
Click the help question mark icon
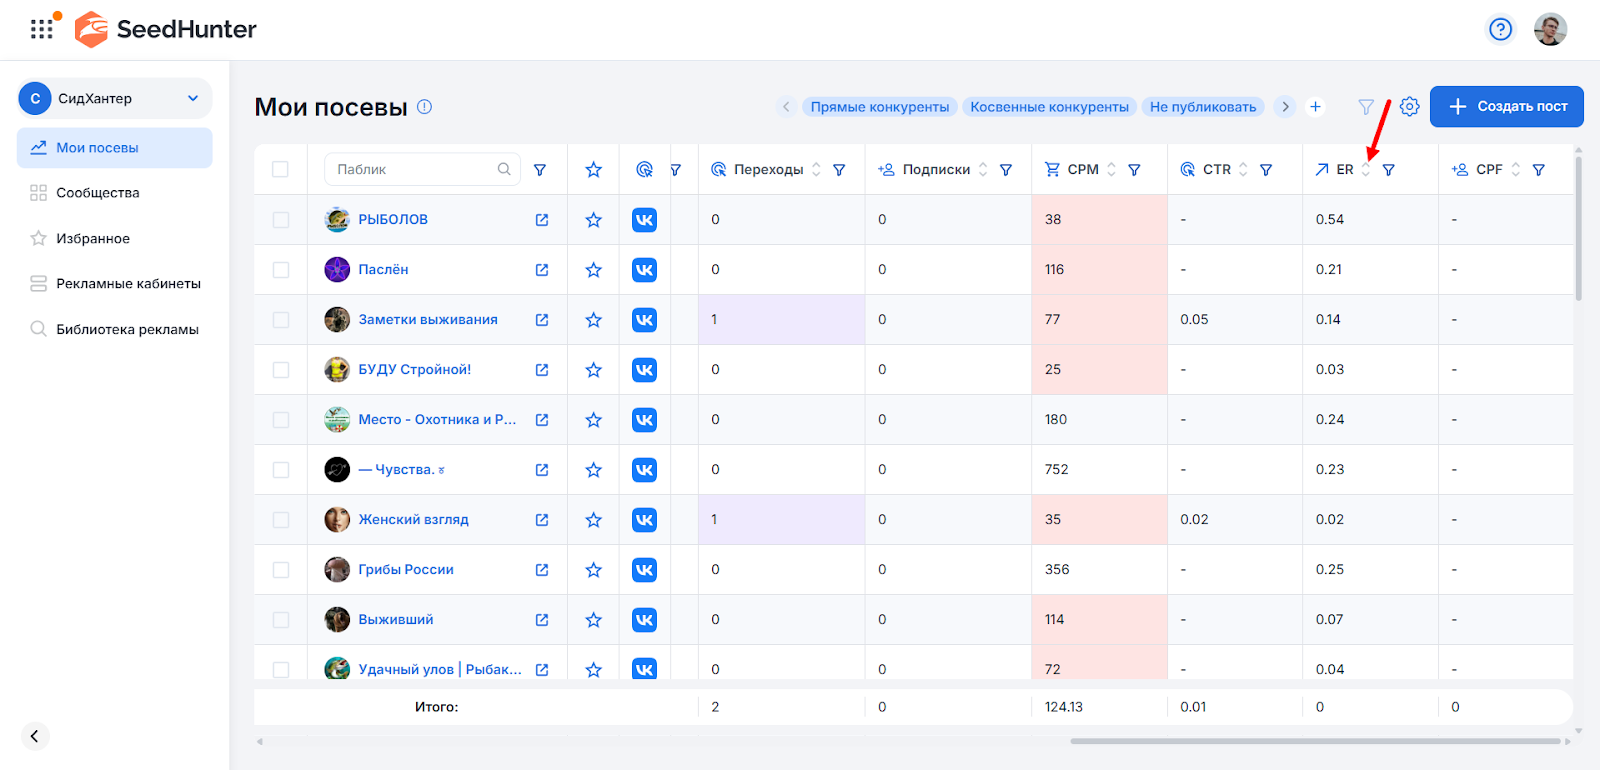pos(1500,30)
